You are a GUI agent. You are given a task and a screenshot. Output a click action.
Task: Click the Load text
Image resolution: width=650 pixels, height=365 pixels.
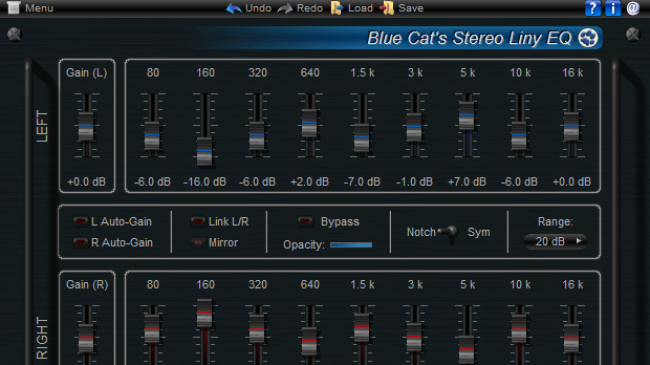click(x=360, y=8)
